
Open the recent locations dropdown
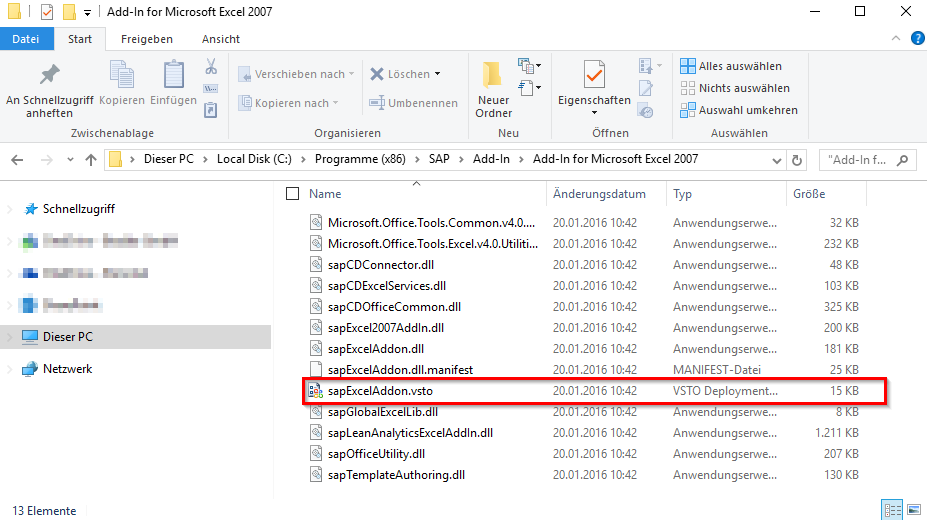coord(70,160)
